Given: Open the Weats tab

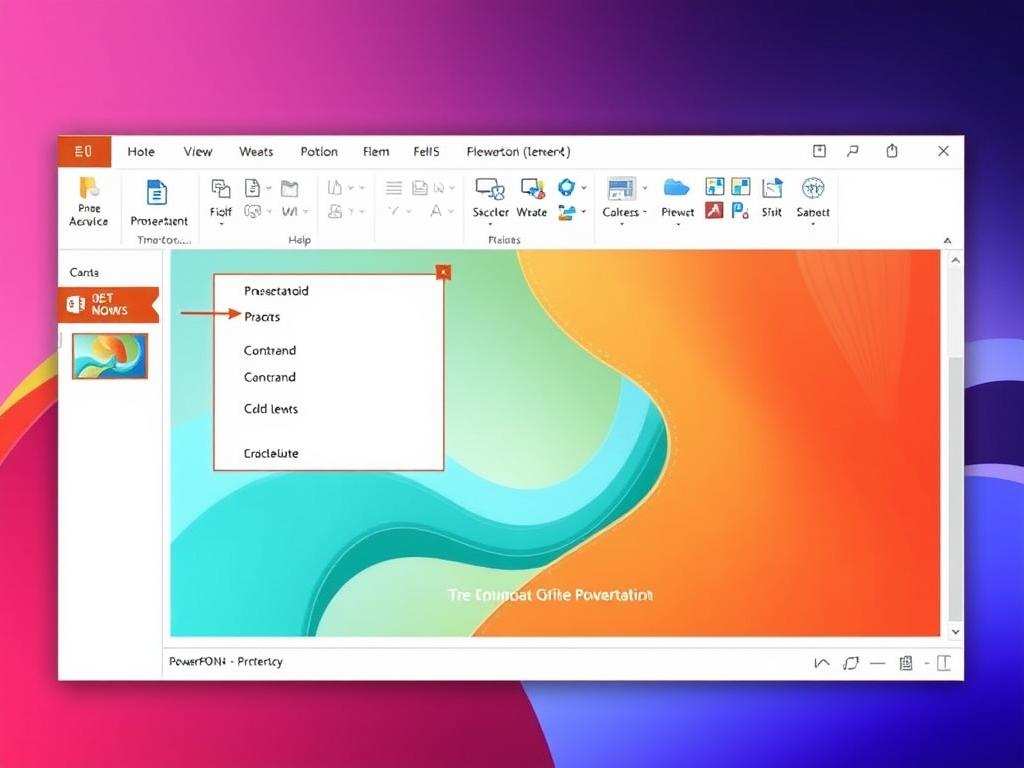Looking at the screenshot, I should coord(256,152).
